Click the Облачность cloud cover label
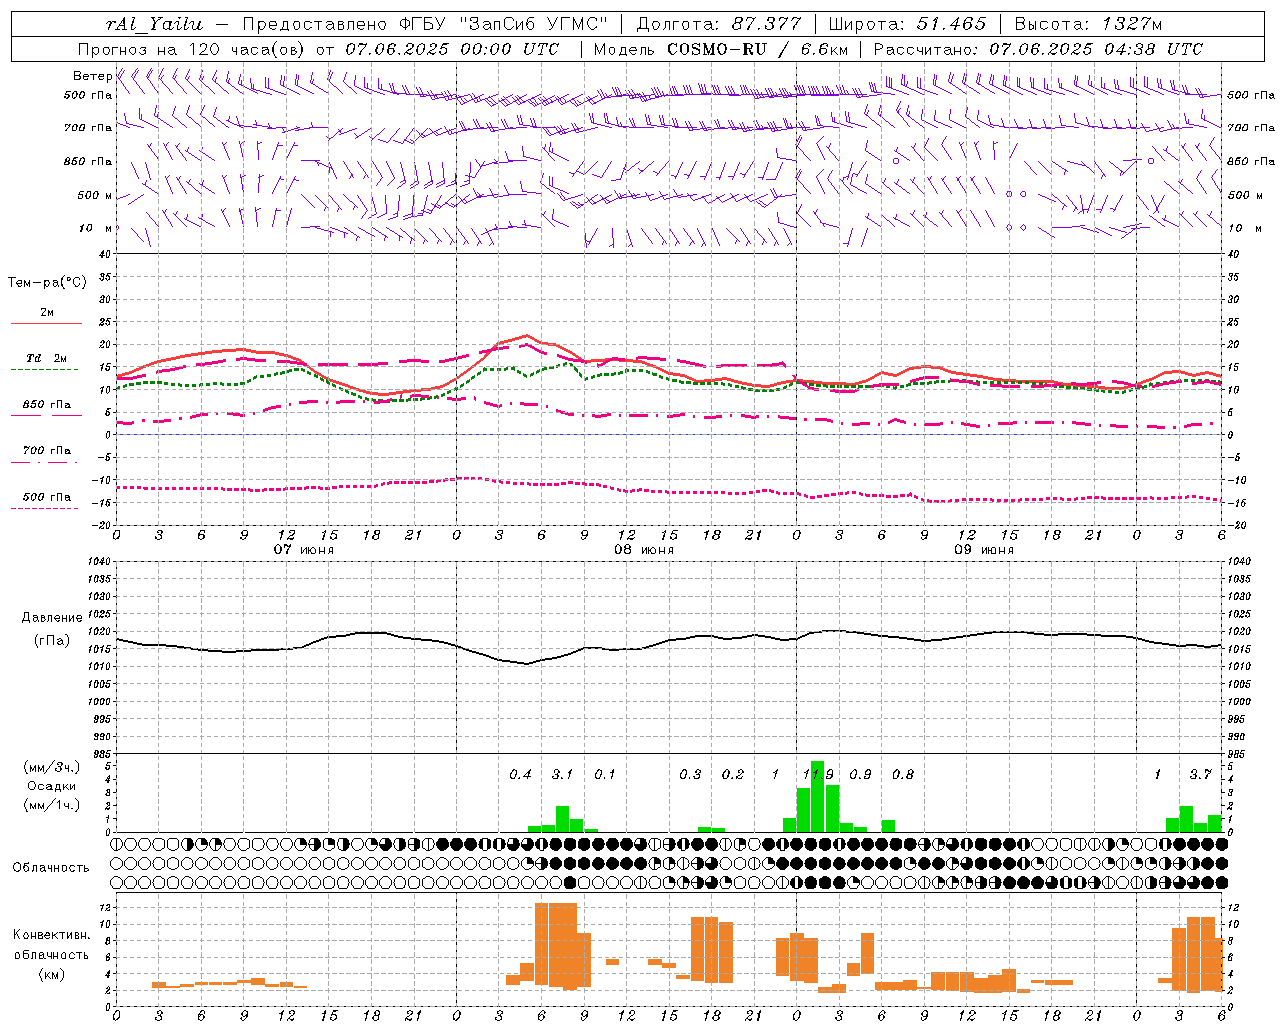 [50, 867]
